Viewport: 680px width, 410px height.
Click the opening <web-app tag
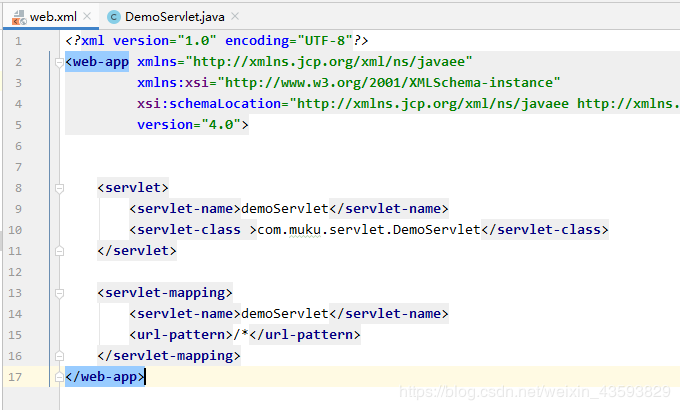pos(97,62)
